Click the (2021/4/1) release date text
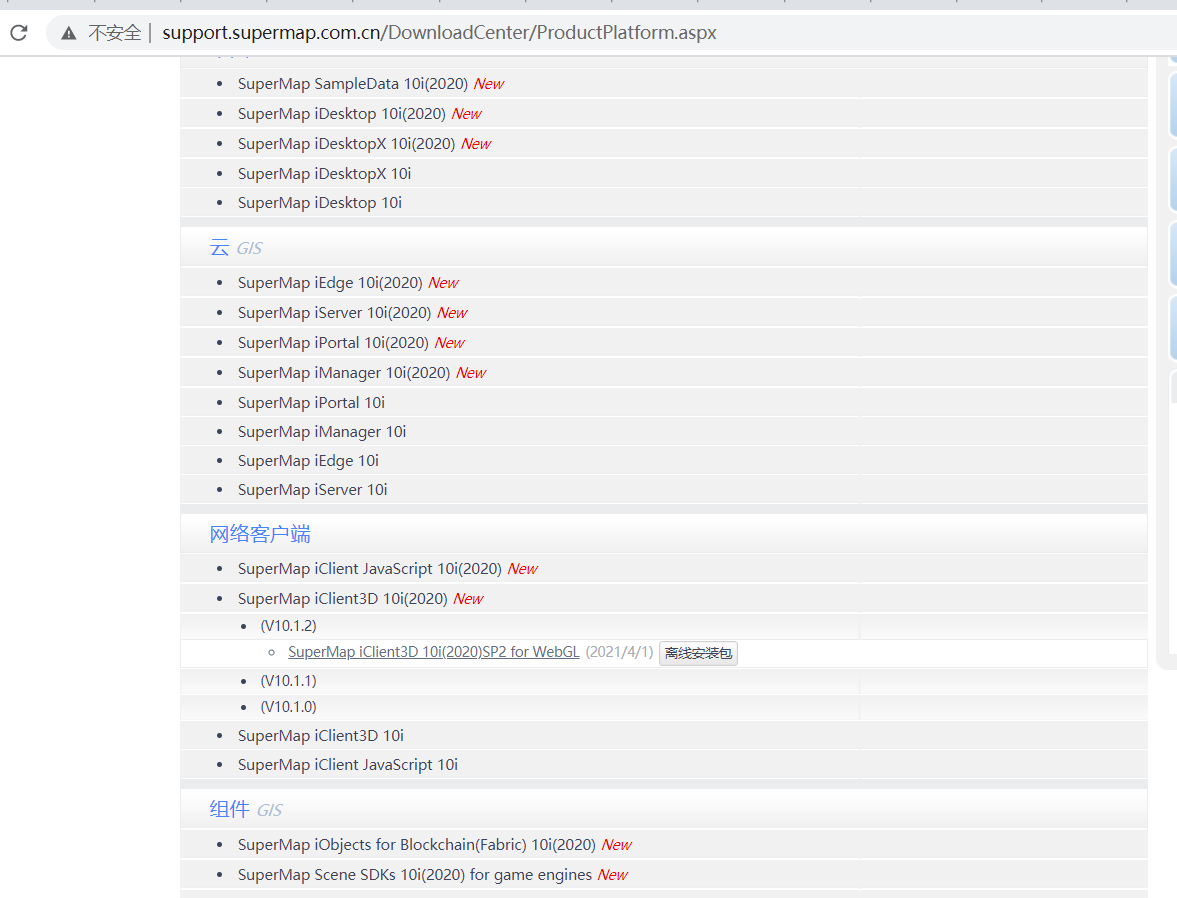 [619, 652]
